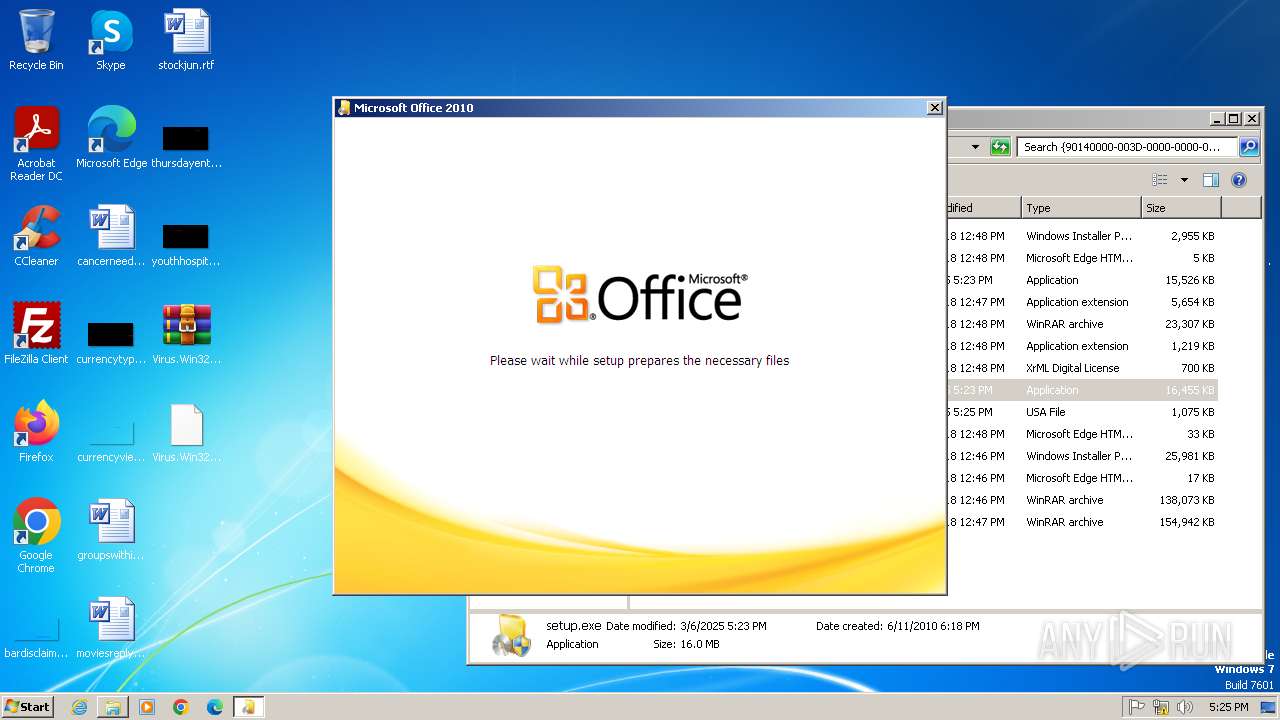Select the XrML Digital License row

(x=1081, y=368)
